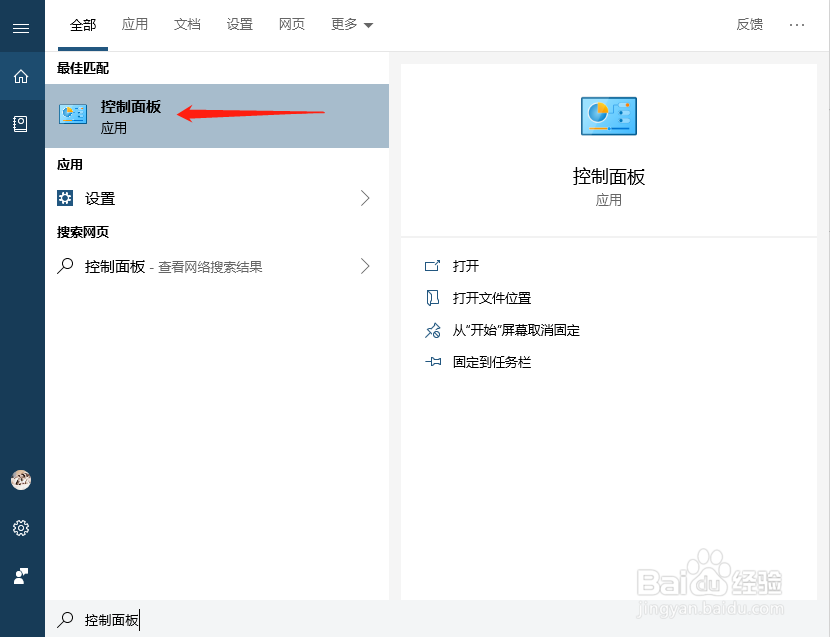Screen dimensions: 830x637
Task: Select the 设置 app result
Action: pos(217,198)
